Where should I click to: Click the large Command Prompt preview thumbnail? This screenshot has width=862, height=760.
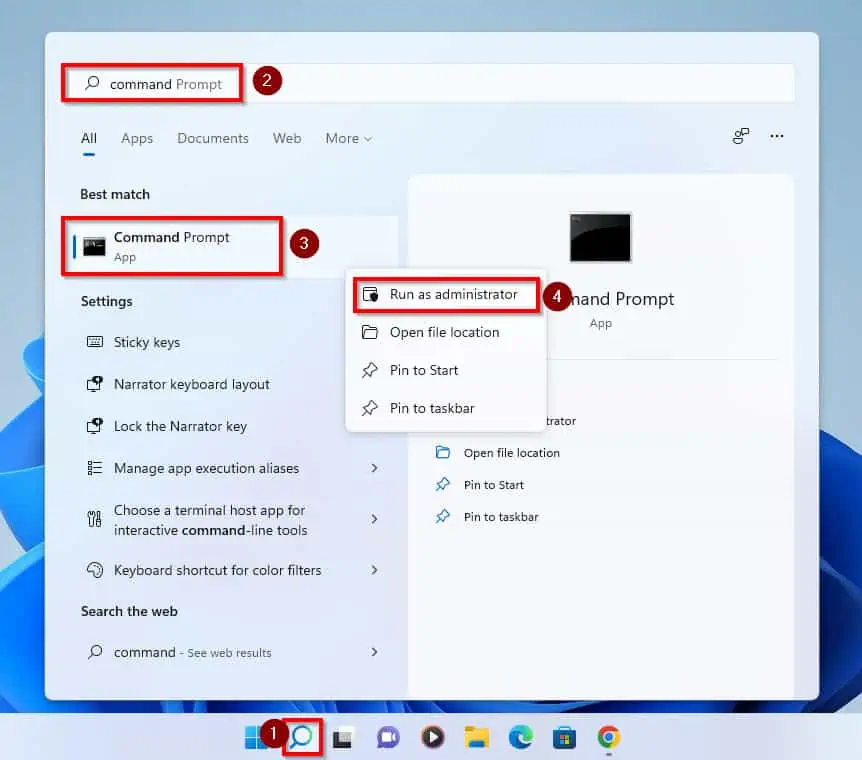click(x=600, y=238)
